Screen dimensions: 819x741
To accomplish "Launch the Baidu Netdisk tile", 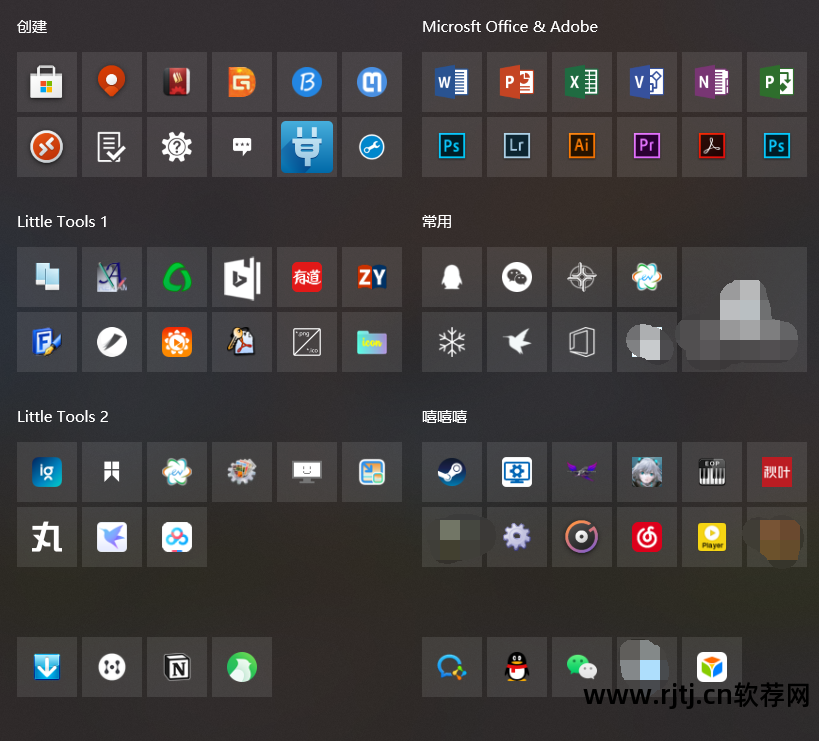I will [x=177, y=537].
